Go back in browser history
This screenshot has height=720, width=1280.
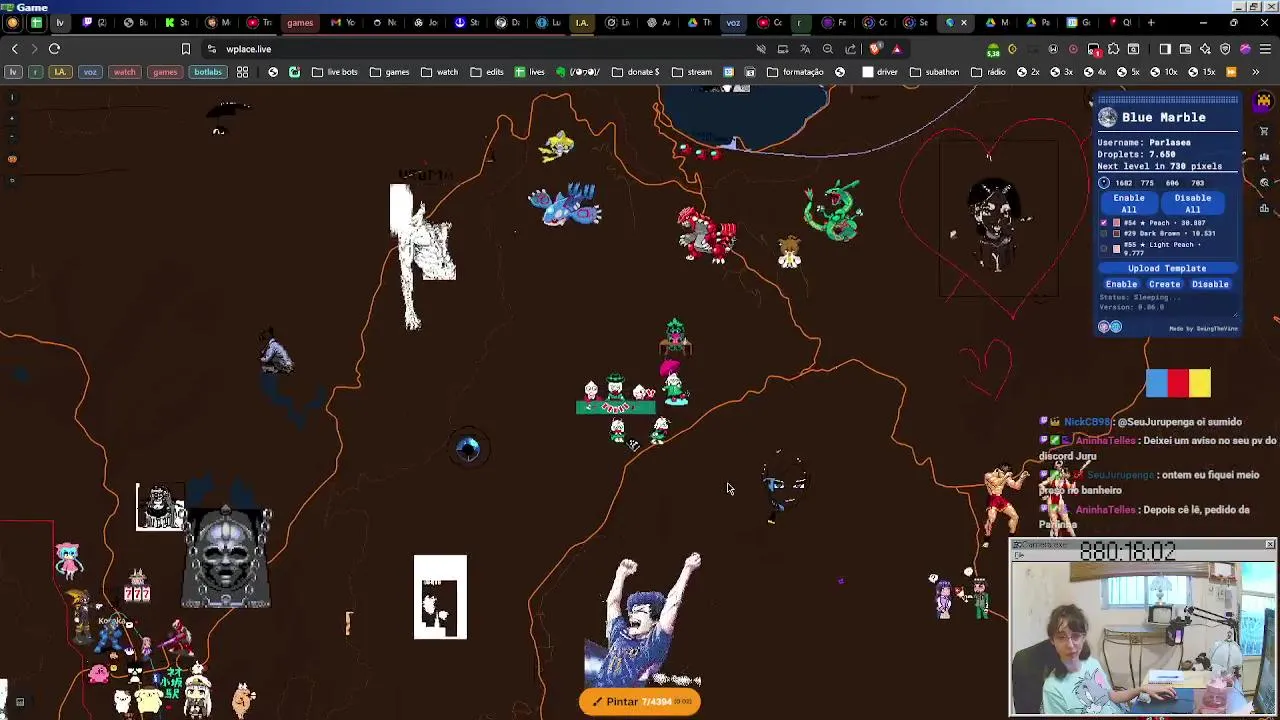14,49
